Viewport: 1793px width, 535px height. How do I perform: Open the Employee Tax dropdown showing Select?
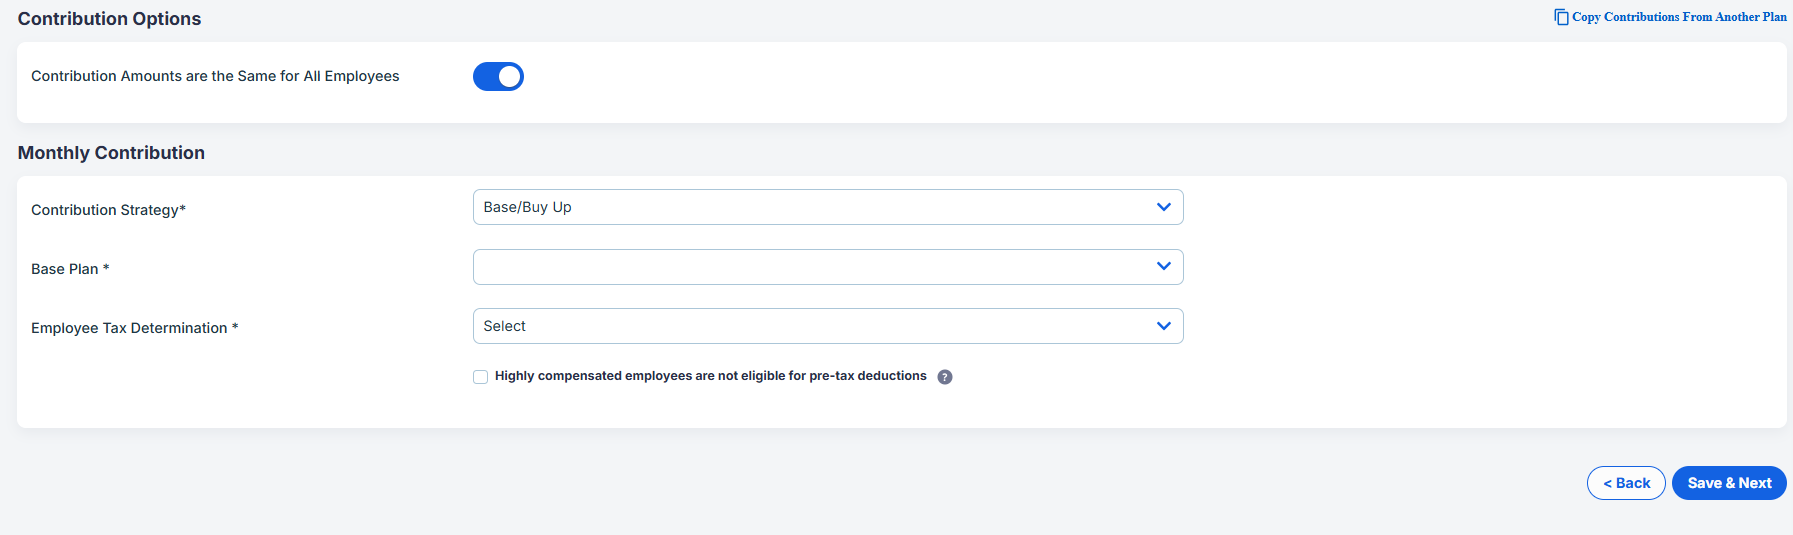tap(828, 326)
